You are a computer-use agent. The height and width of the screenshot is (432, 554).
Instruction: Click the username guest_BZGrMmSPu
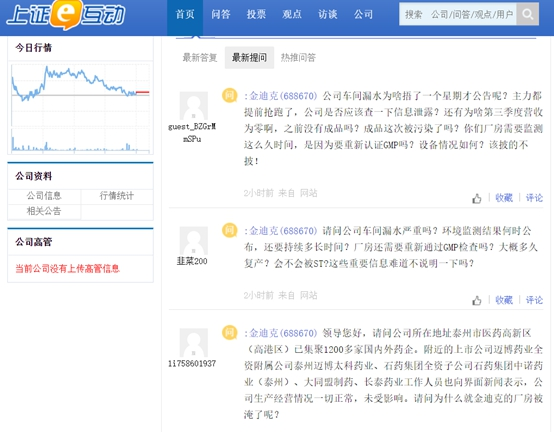192,133
